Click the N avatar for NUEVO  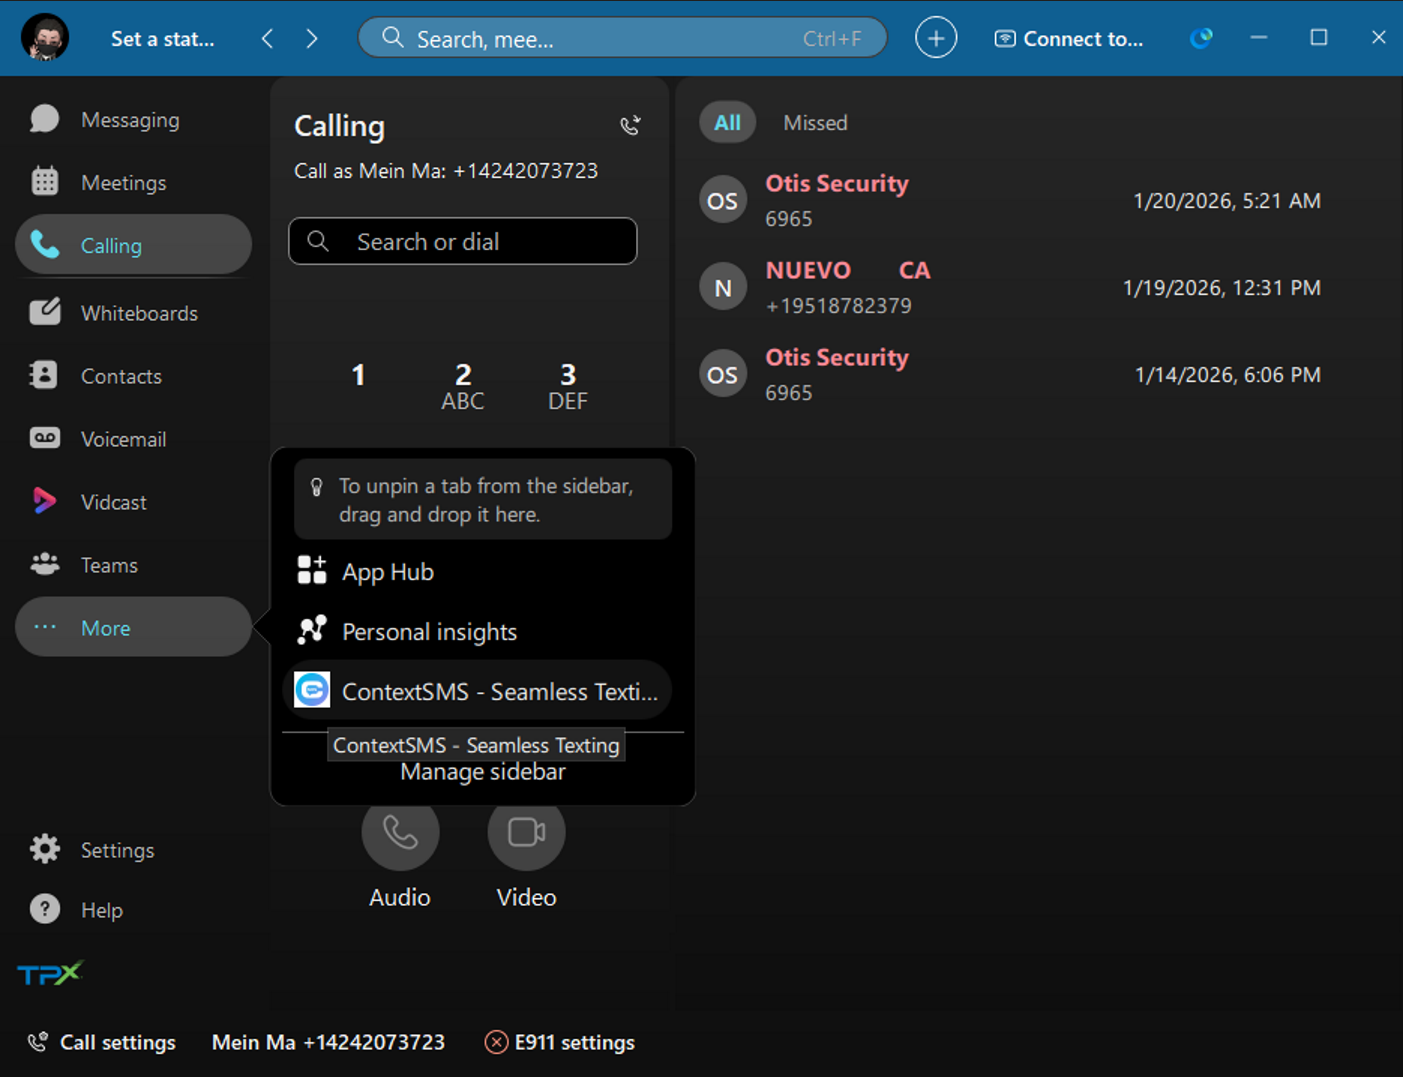(722, 288)
